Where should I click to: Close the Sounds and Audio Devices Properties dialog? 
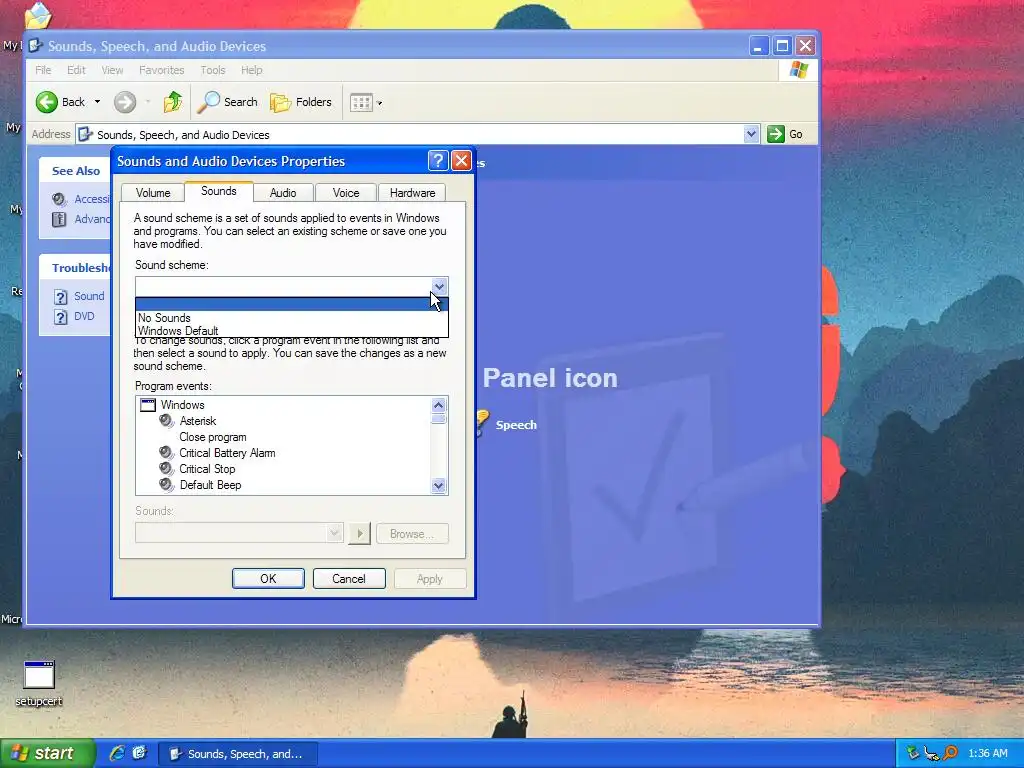461,161
